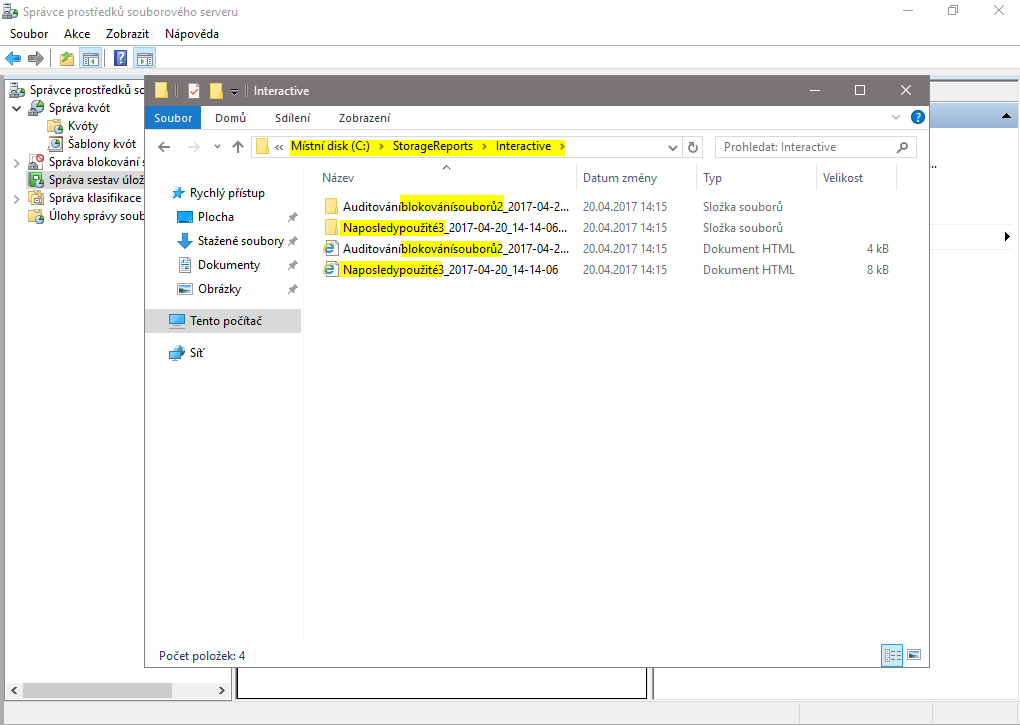Open the Naposledypoužité3 HTML document
Image resolution: width=1020 pixels, height=725 pixels.
(450, 269)
